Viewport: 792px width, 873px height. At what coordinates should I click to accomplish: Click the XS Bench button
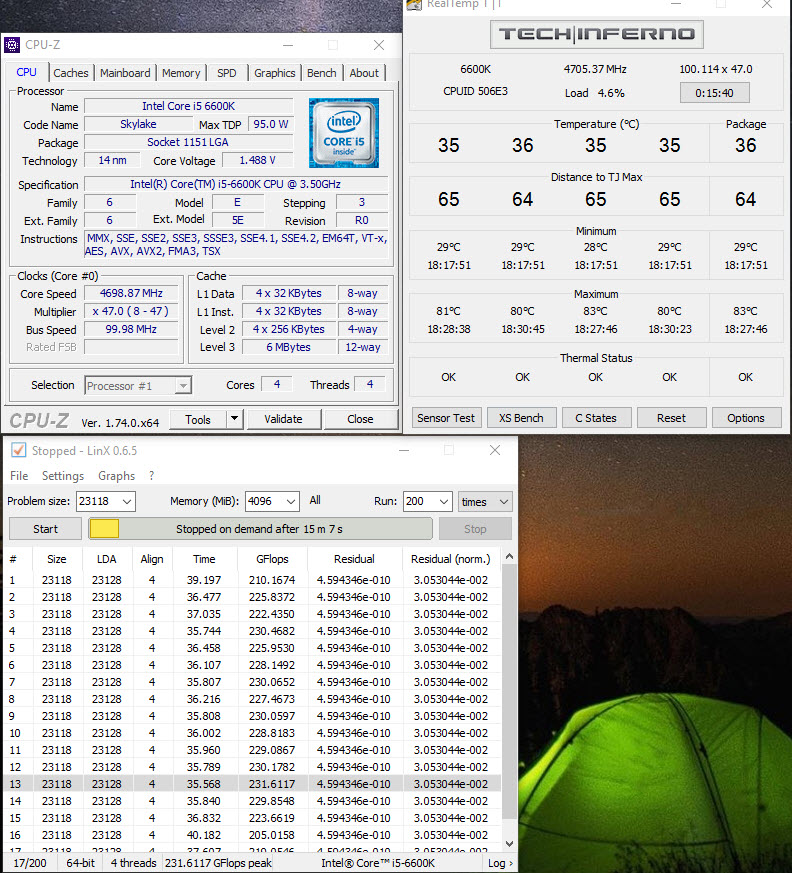521,418
